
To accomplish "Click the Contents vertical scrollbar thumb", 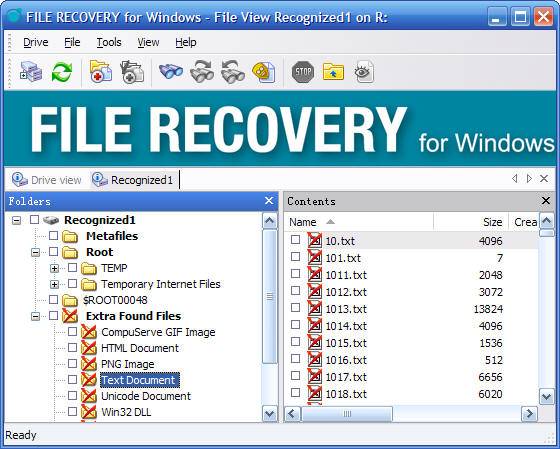I will coord(547,234).
